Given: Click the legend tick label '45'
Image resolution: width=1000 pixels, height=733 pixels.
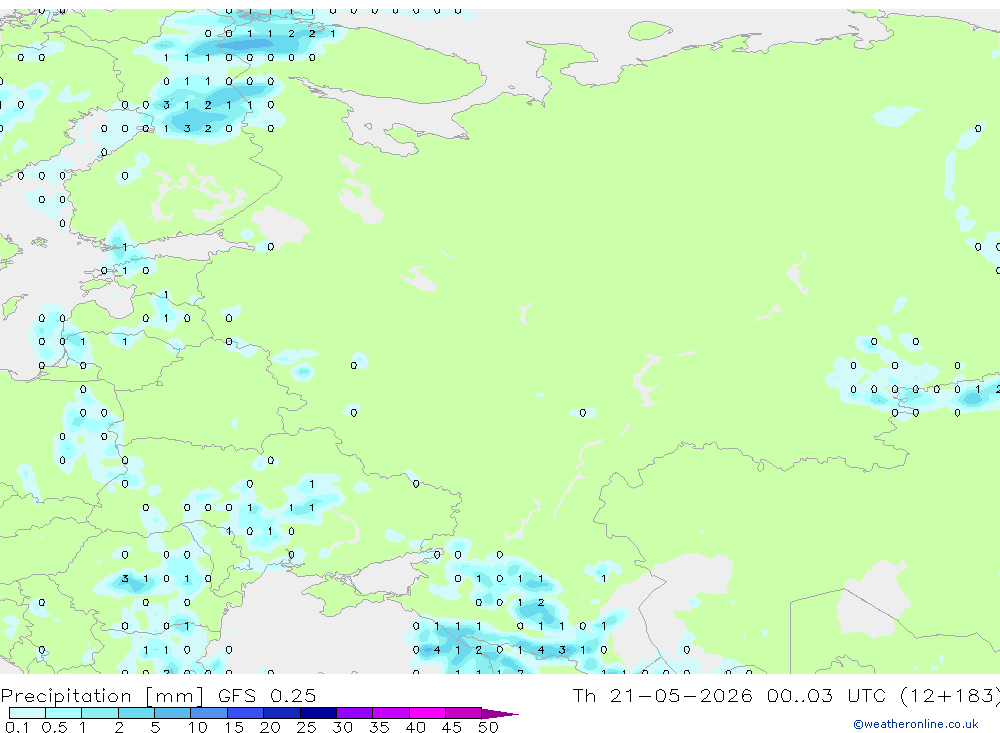Looking at the screenshot, I should click(452, 727).
